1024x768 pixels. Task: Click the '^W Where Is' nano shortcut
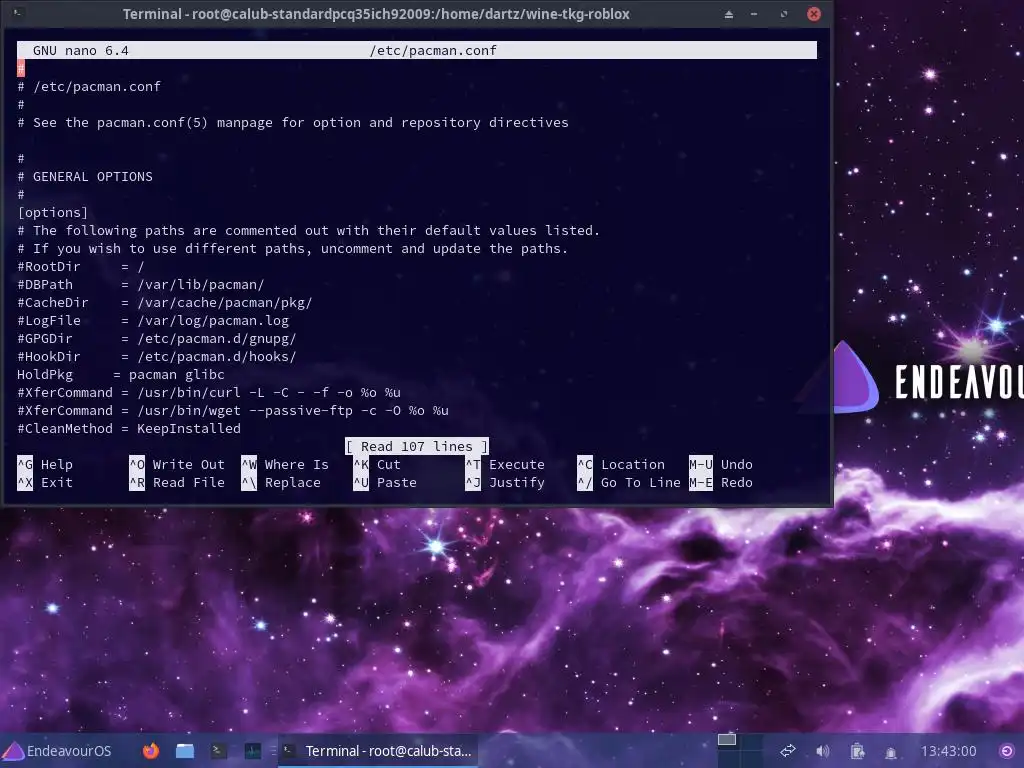[285, 464]
